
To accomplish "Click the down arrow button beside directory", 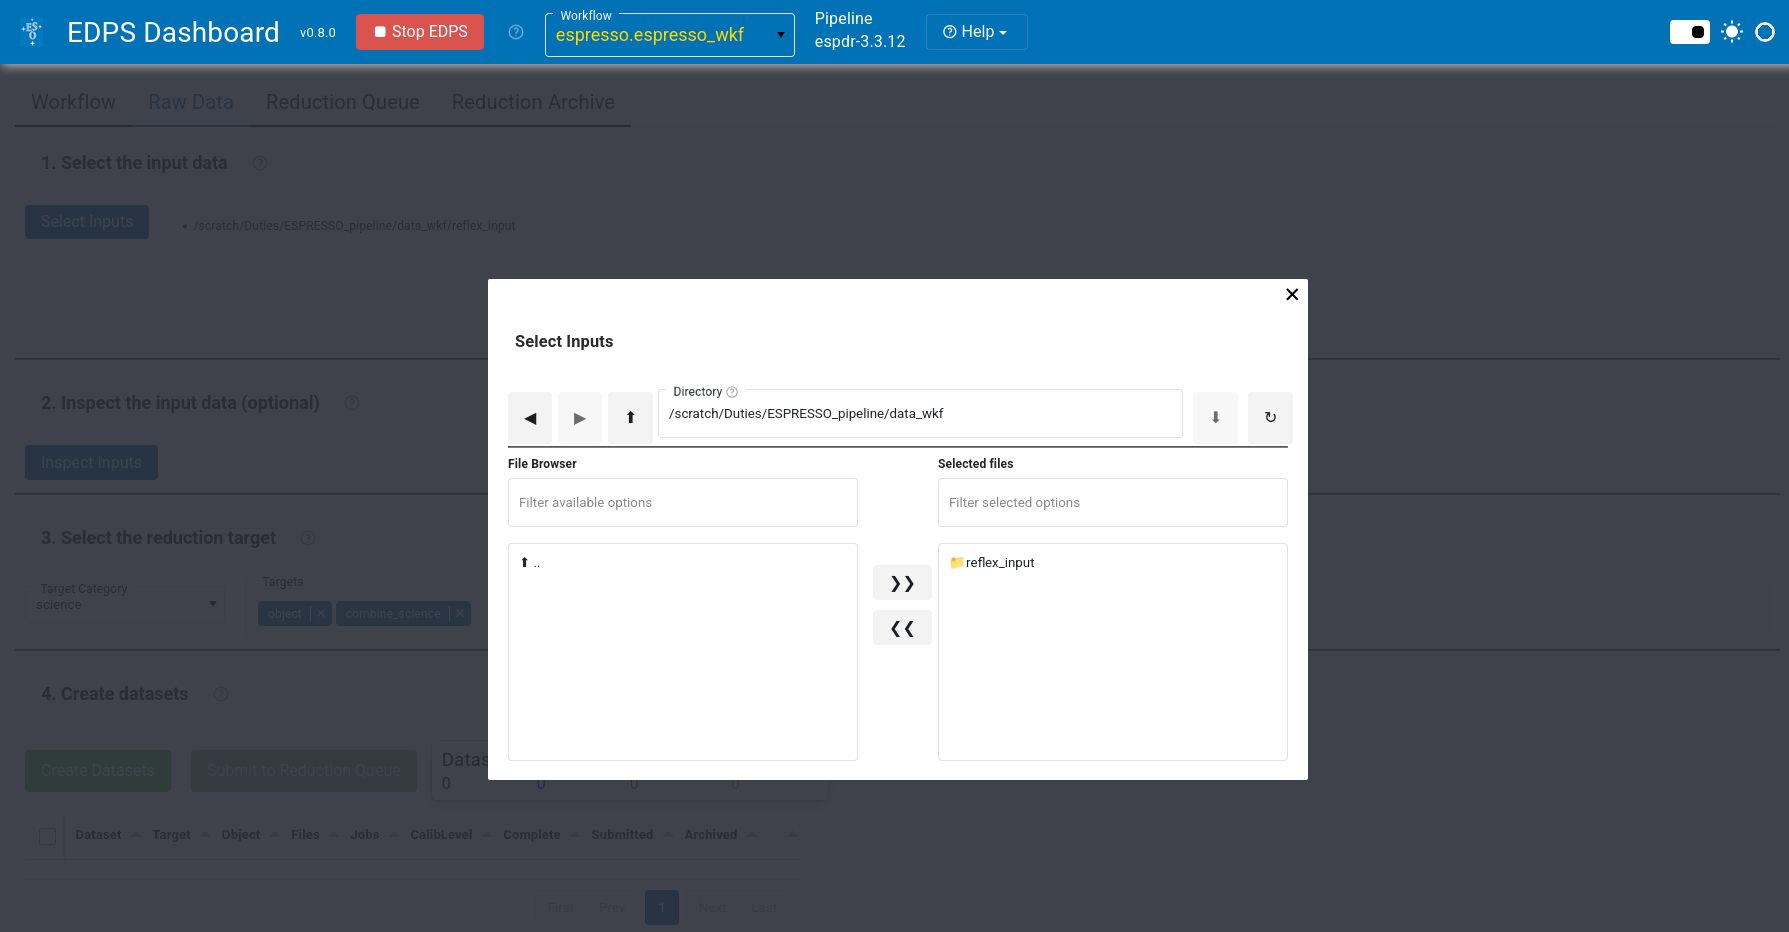I will click(x=1215, y=418).
